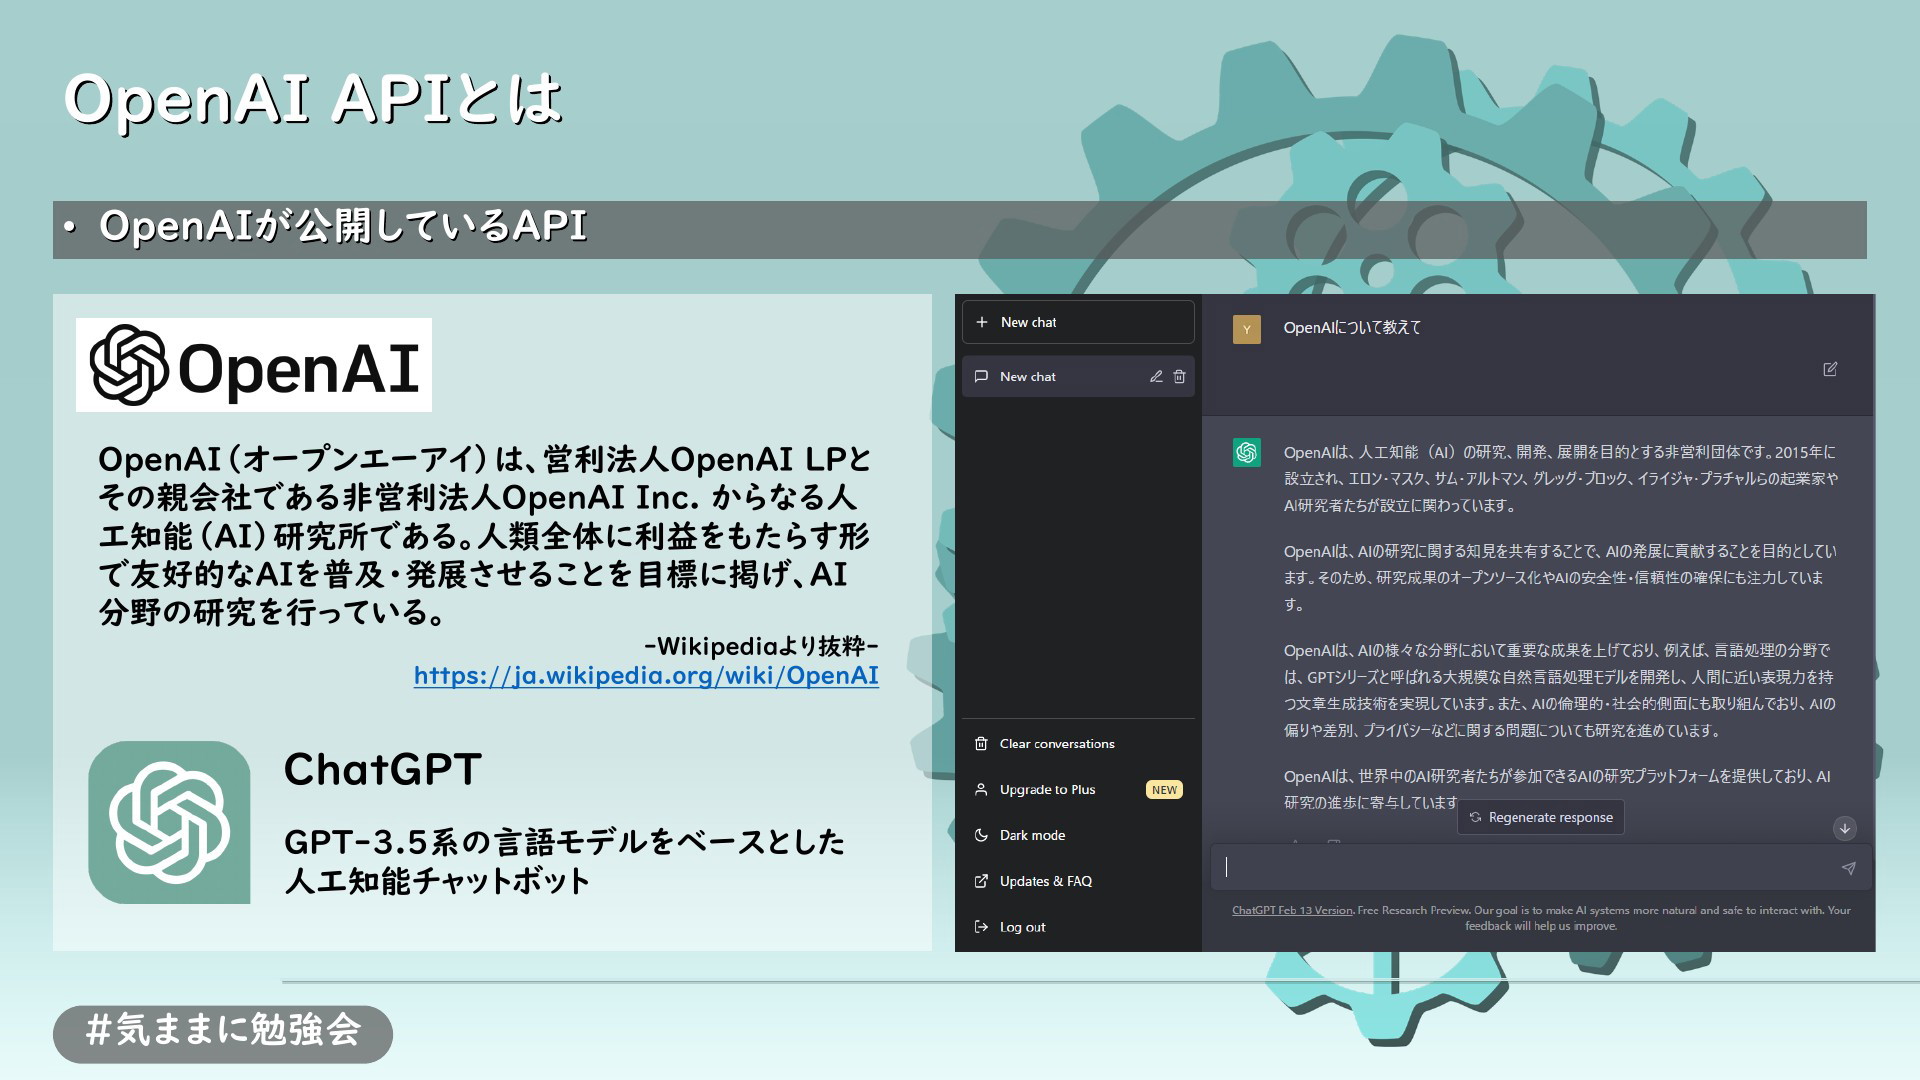Click the slide title 'OpenAI APIとは'

click(x=313, y=99)
